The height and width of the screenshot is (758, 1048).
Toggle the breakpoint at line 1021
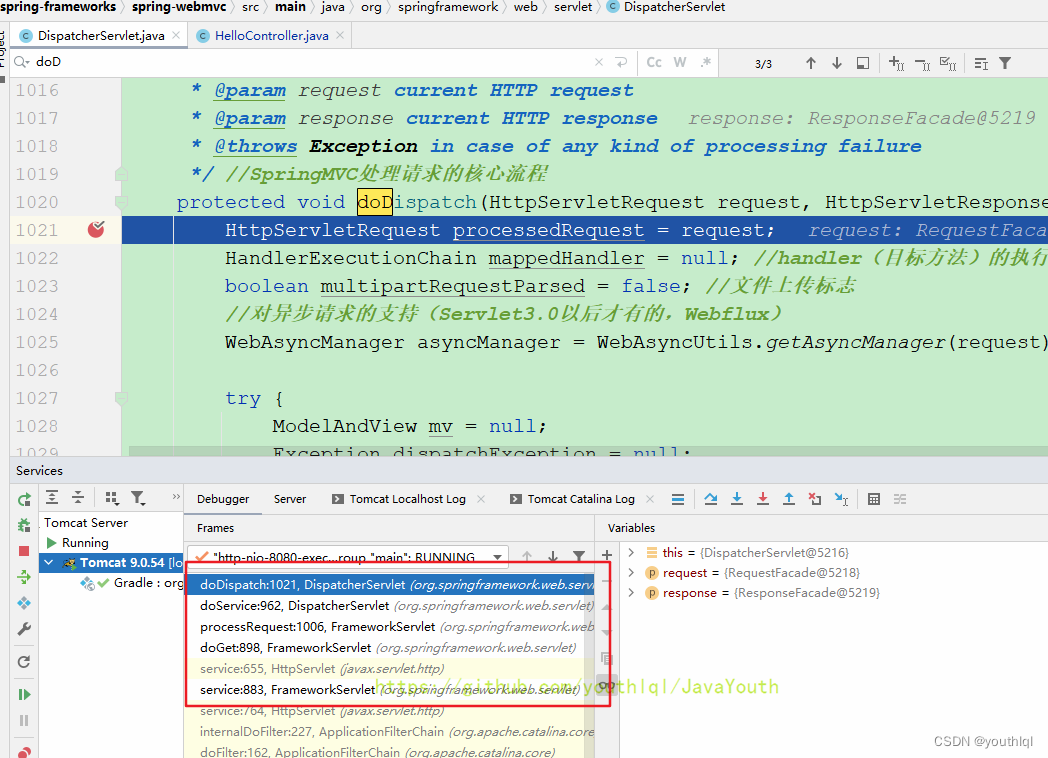(96, 229)
